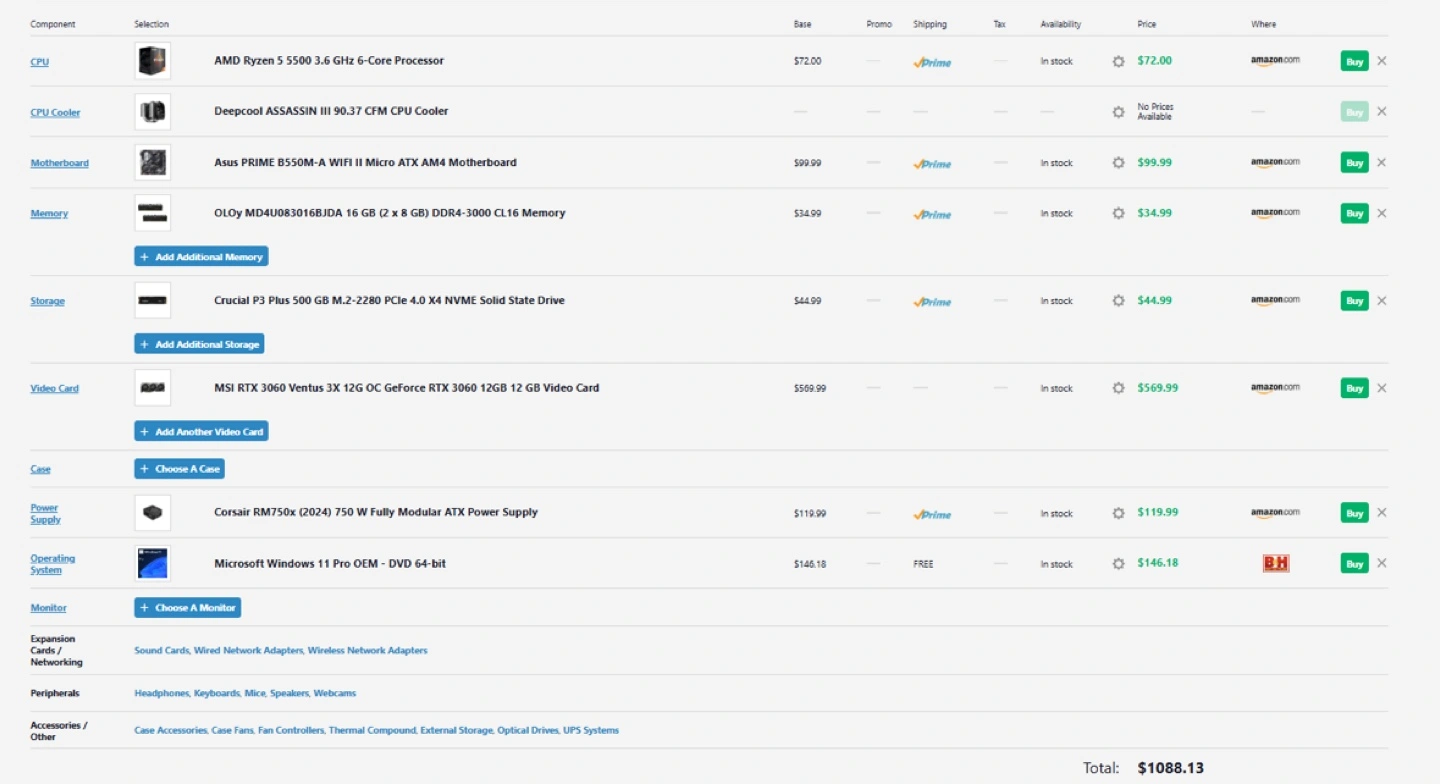Click the gear icon in Motherboard row

pos(1118,163)
